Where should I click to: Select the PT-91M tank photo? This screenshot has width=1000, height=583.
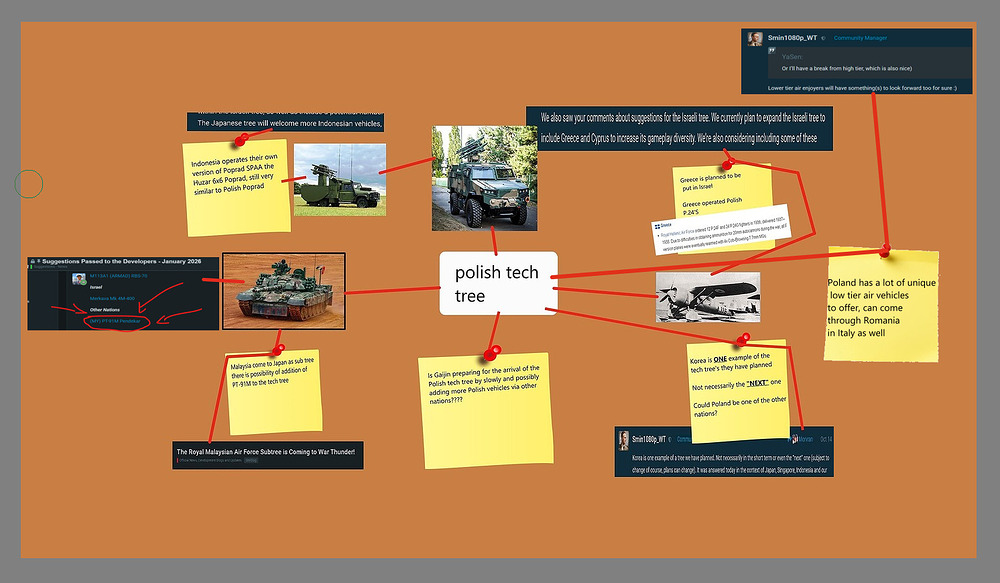click(284, 291)
